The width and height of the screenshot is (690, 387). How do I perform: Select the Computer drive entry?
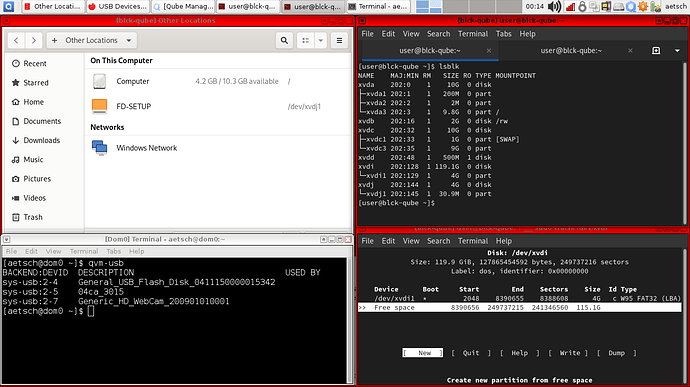(x=218, y=81)
